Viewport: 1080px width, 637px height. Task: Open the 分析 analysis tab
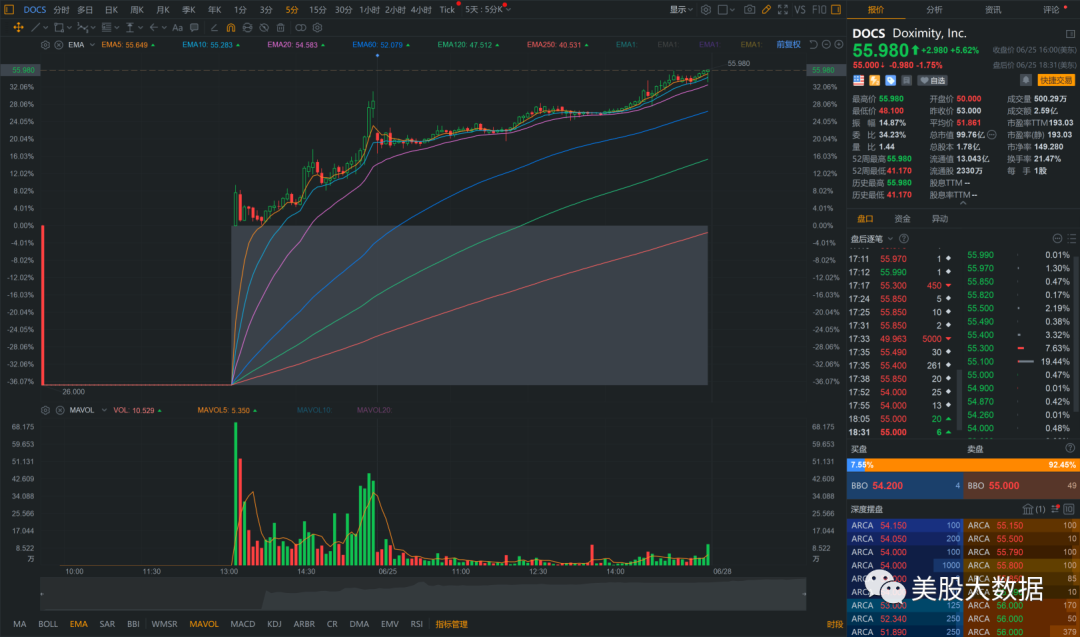tap(934, 10)
